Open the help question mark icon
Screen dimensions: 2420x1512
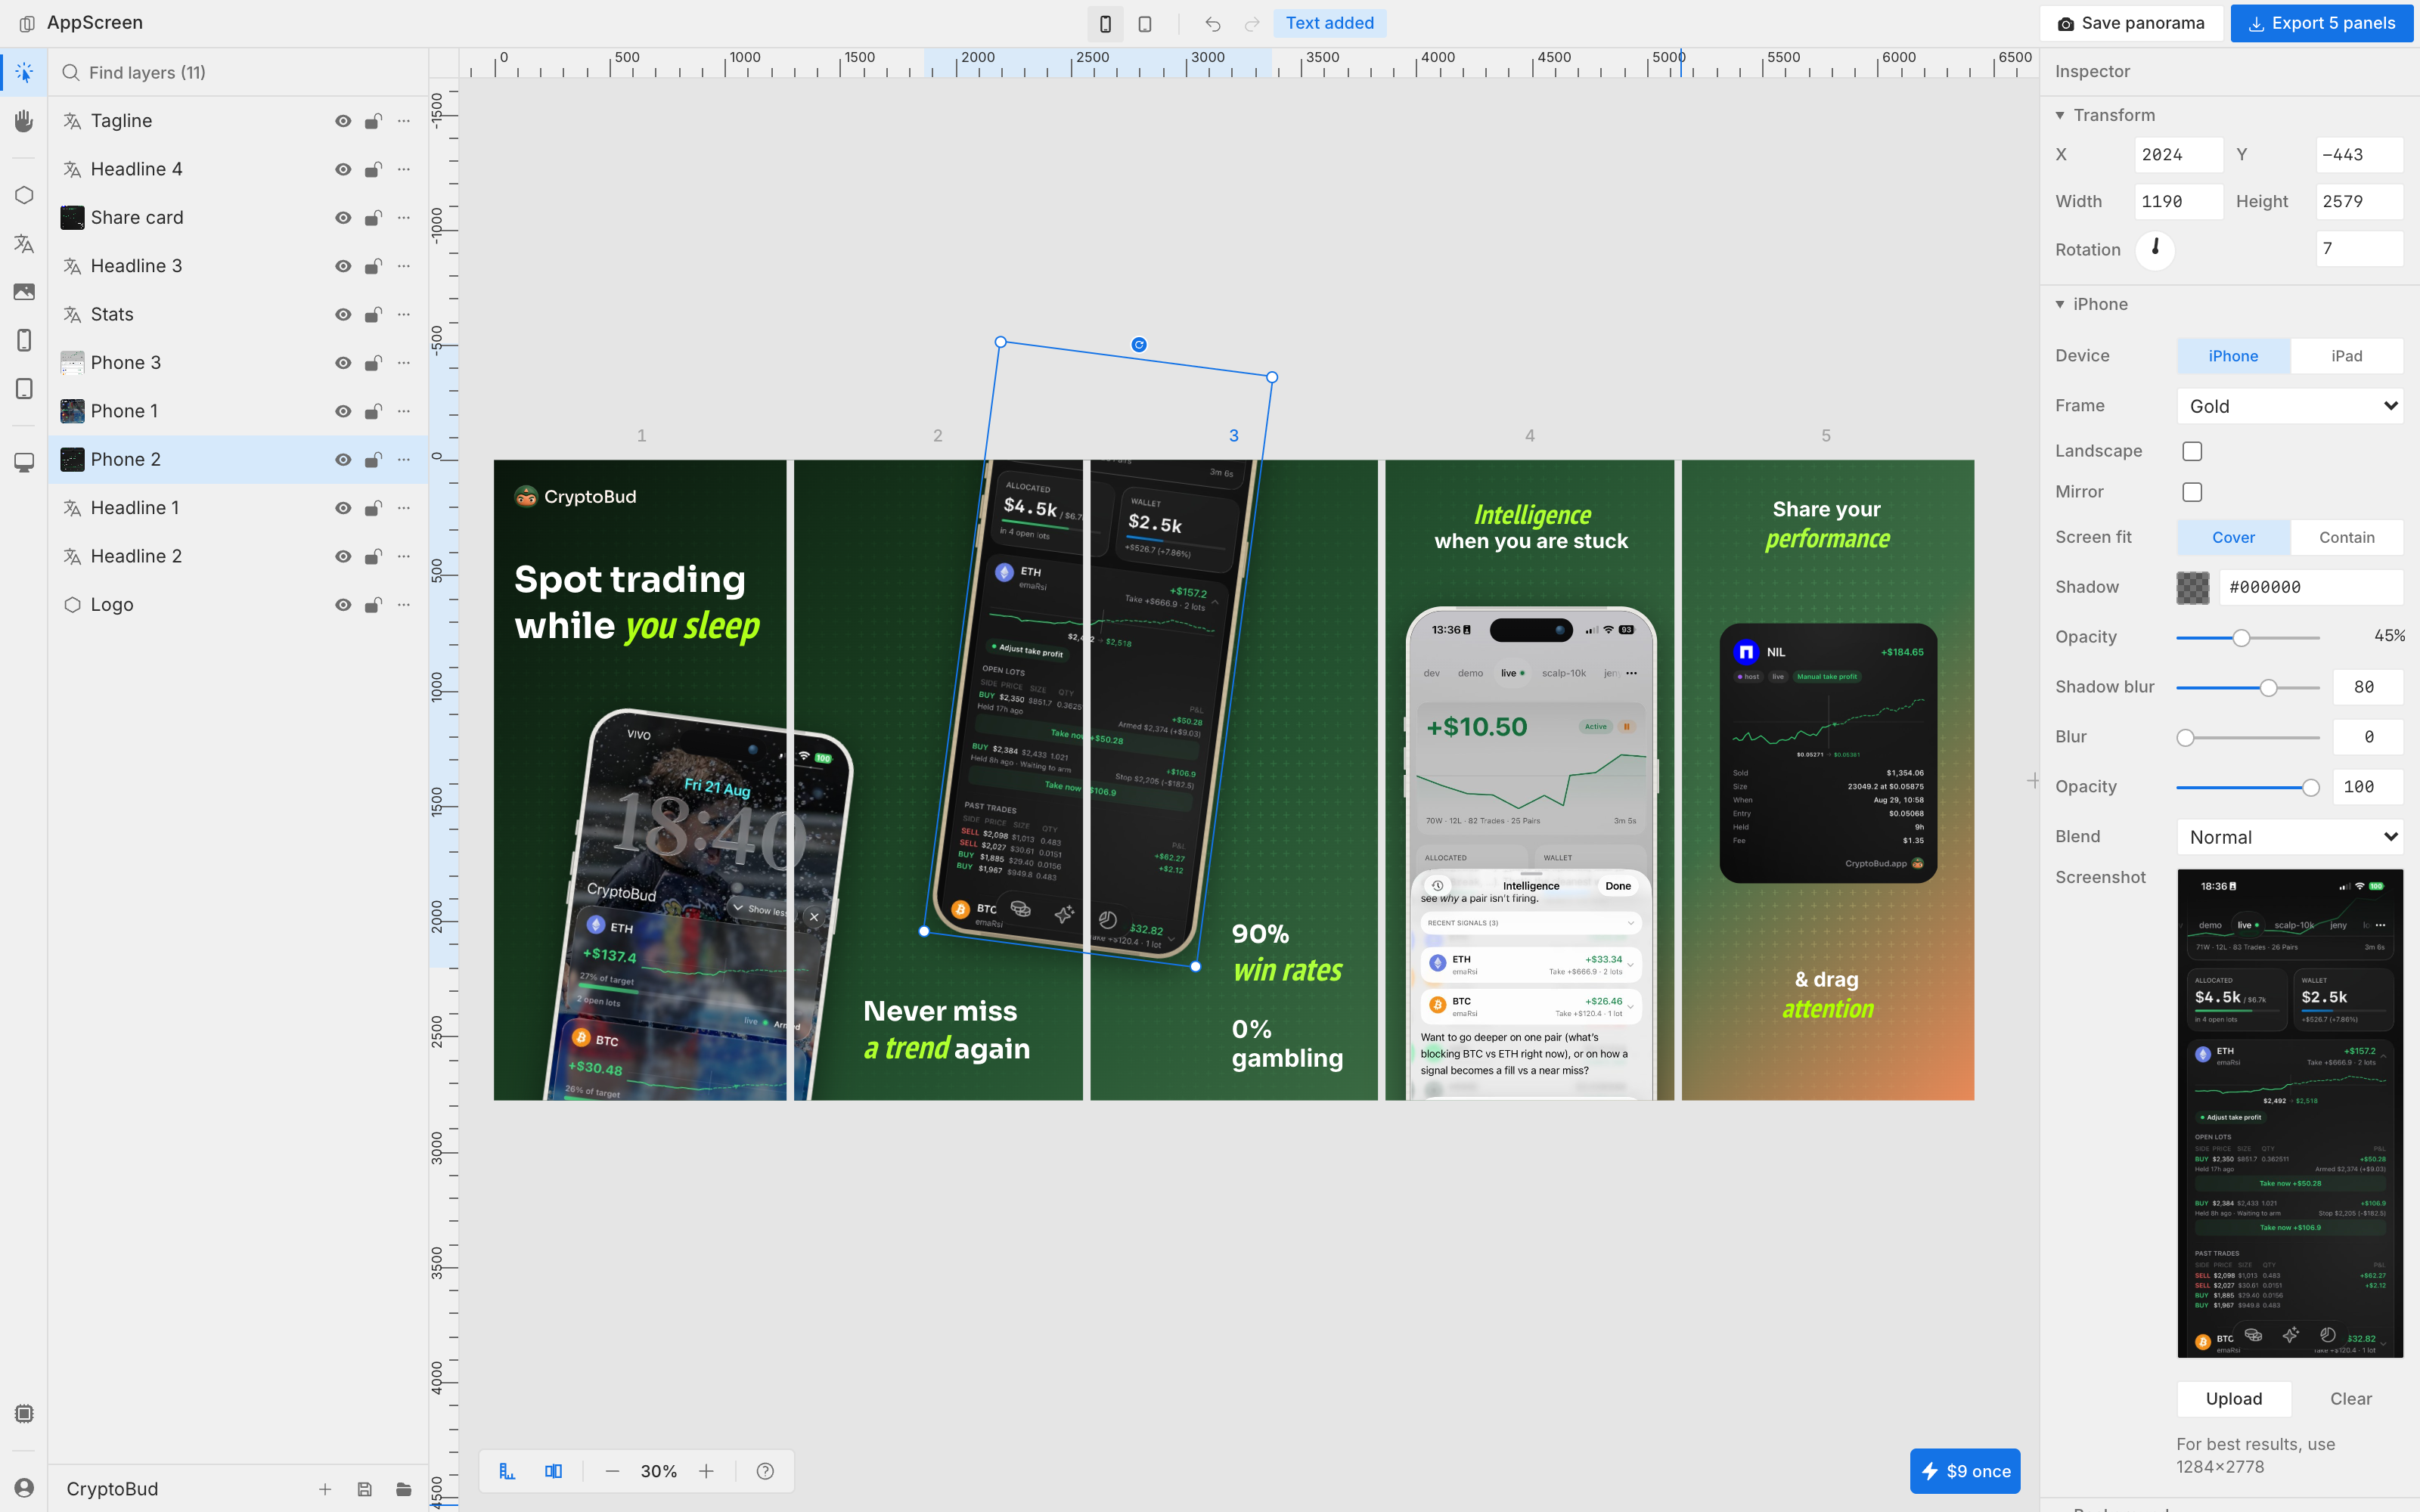click(765, 1471)
